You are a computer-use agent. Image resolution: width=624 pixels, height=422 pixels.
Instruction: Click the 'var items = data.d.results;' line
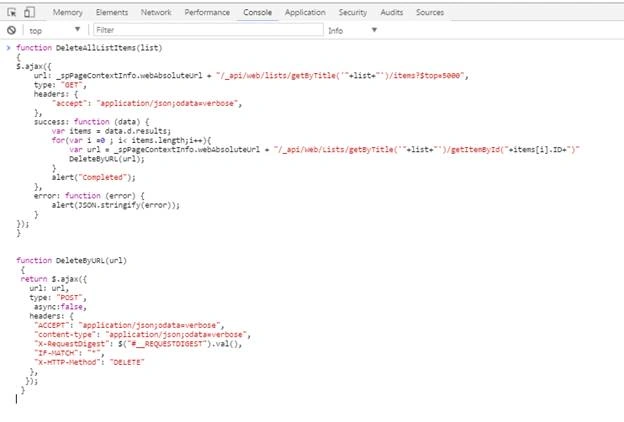pos(111,131)
